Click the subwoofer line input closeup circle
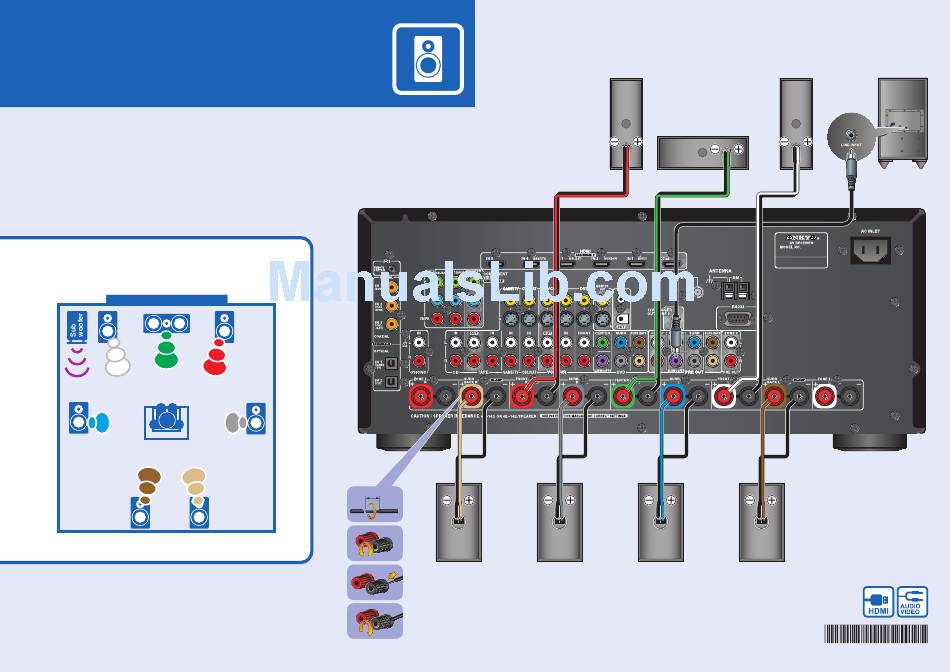950x672 pixels. point(851,137)
